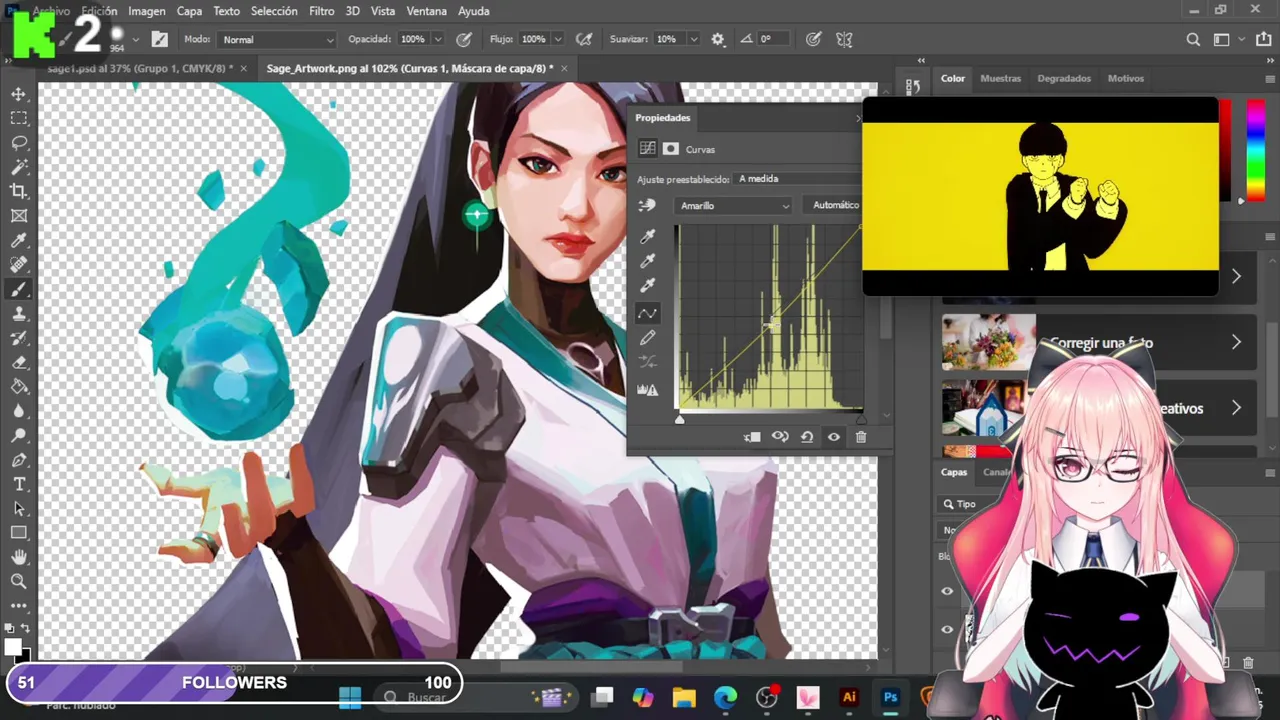Select the Eraser tool
Viewport: 1280px width, 720px height.
[x=19, y=362]
